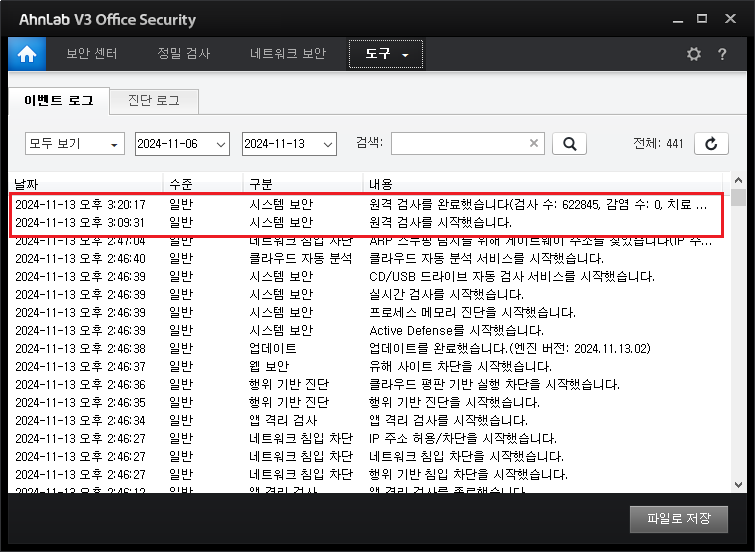Select the Active Defense를 시작했습니다 row
Image resolution: width=755 pixels, height=552 pixels.
point(366,330)
